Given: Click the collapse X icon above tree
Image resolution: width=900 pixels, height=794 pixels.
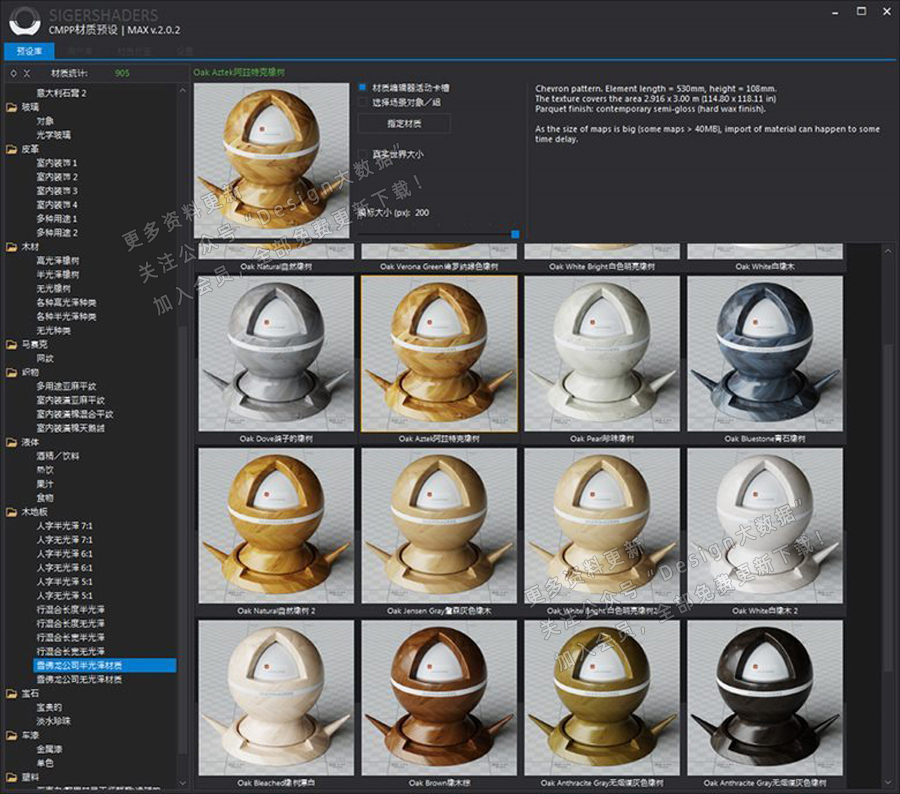Looking at the screenshot, I should (x=27, y=73).
